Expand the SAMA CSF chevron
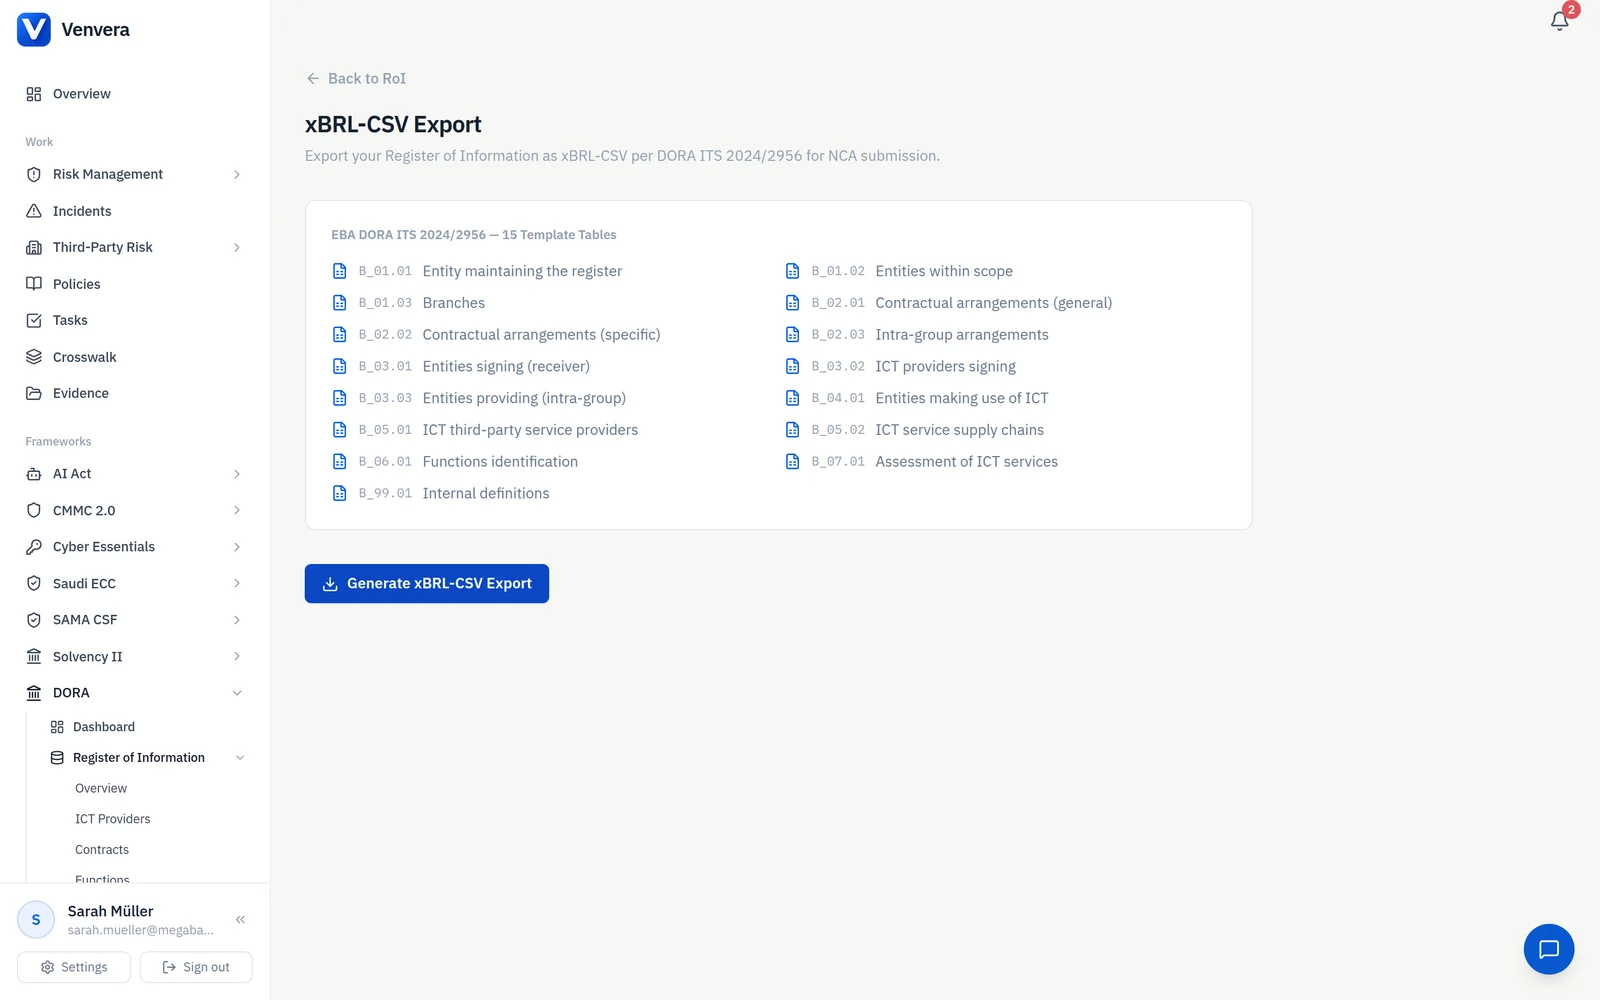Viewport: 1600px width, 1000px height. pos(237,620)
